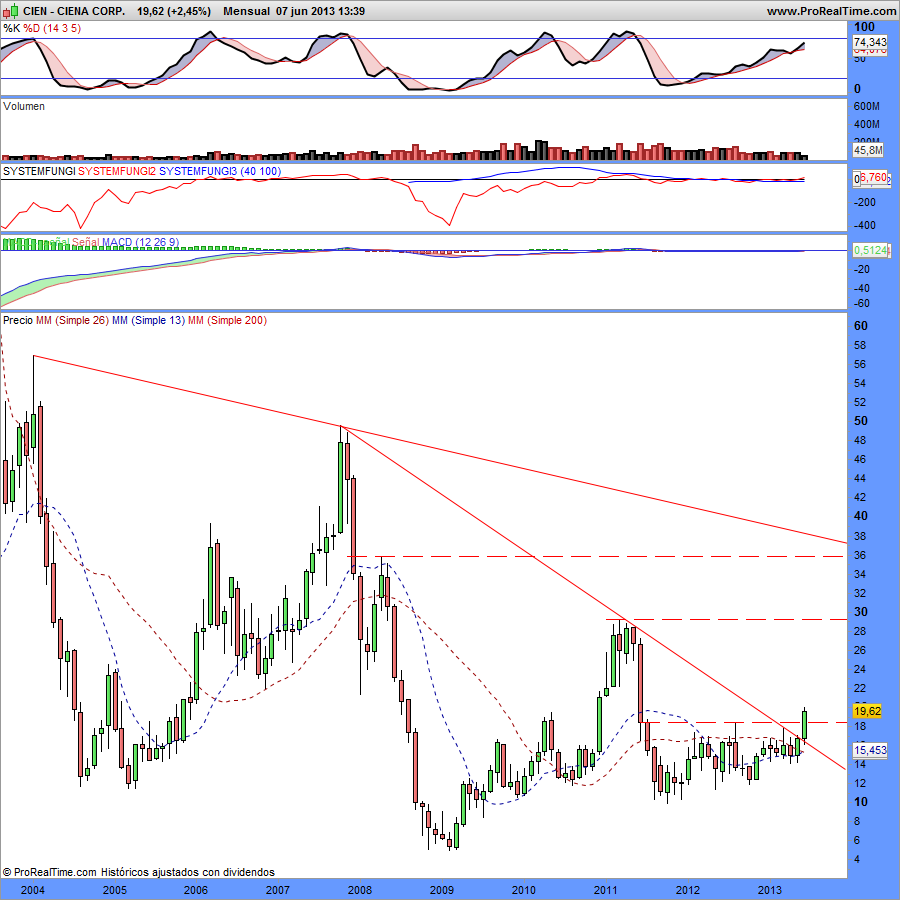The width and height of the screenshot is (900, 900).
Task: Click the -60 label on MACD axis
Action: [862, 304]
